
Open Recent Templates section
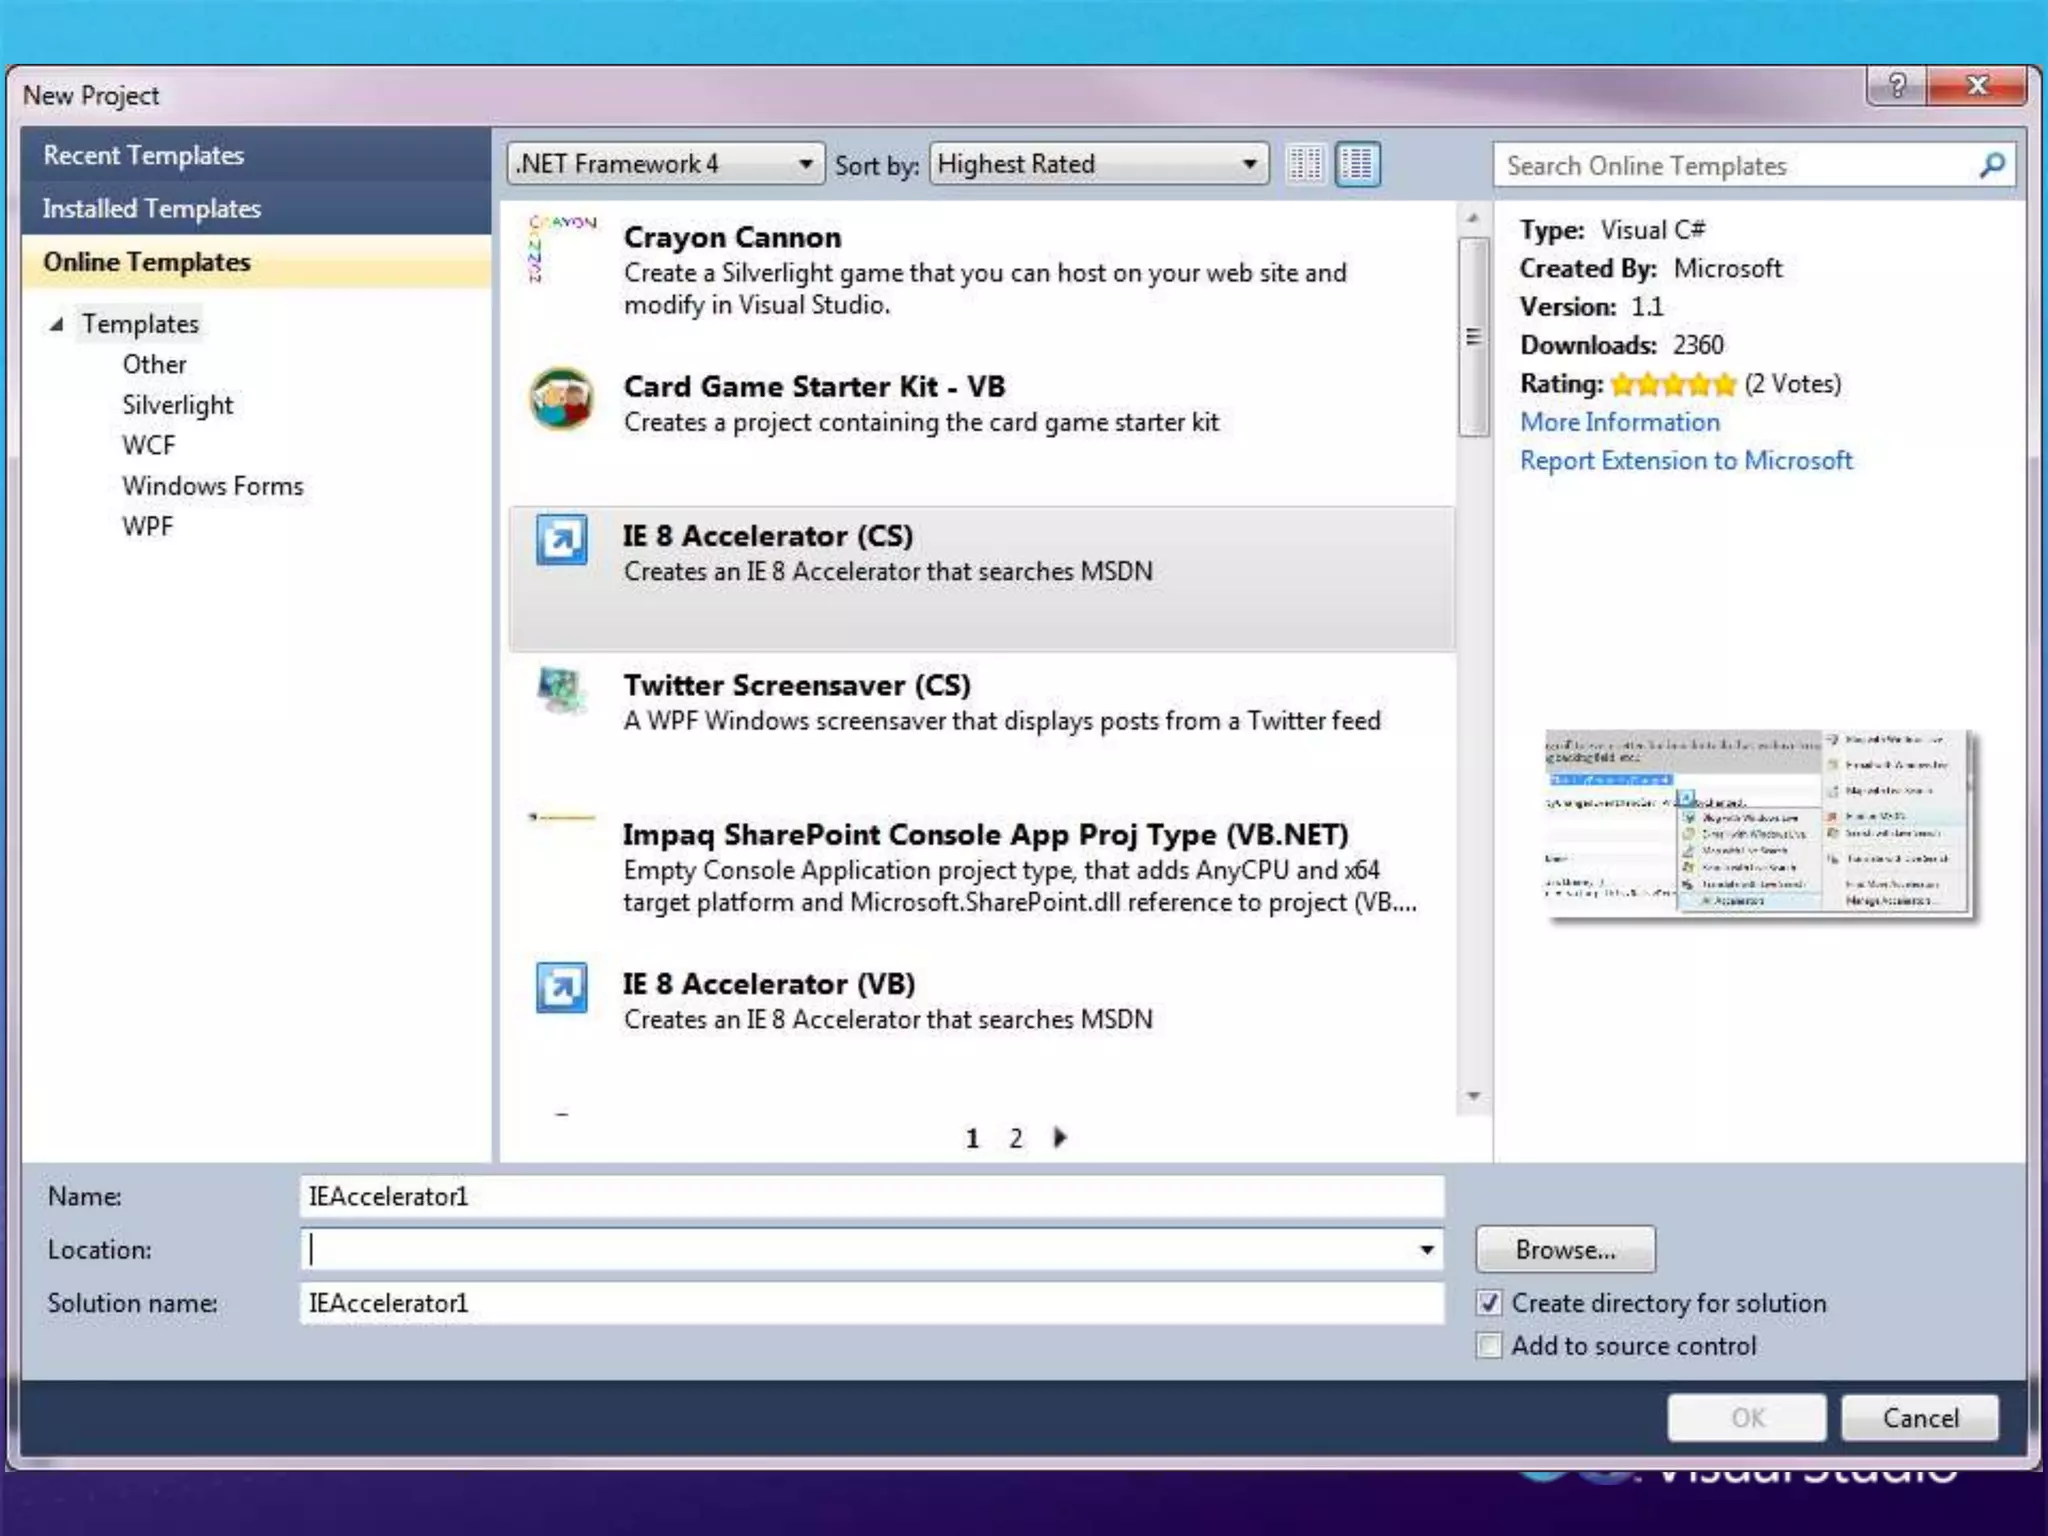[x=144, y=156]
